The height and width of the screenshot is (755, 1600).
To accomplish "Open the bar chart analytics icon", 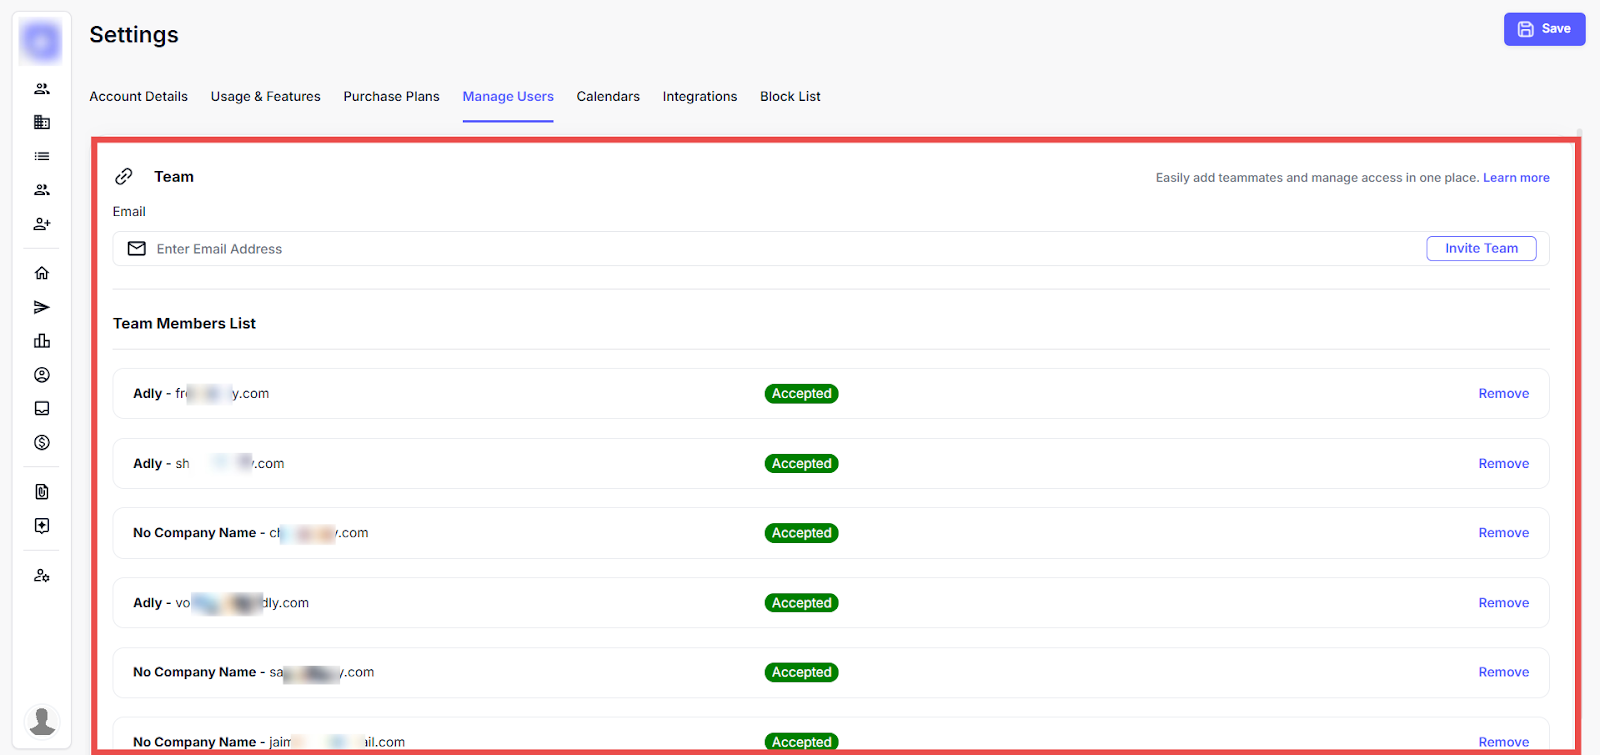I will point(42,341).
